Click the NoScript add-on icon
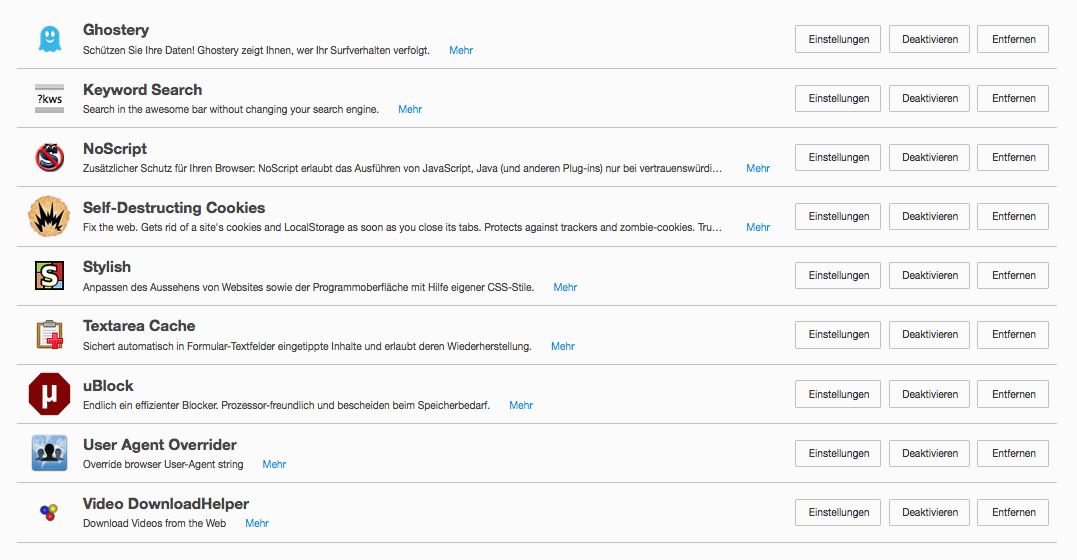Screen dimensions: 1077x560 [49, 157]
